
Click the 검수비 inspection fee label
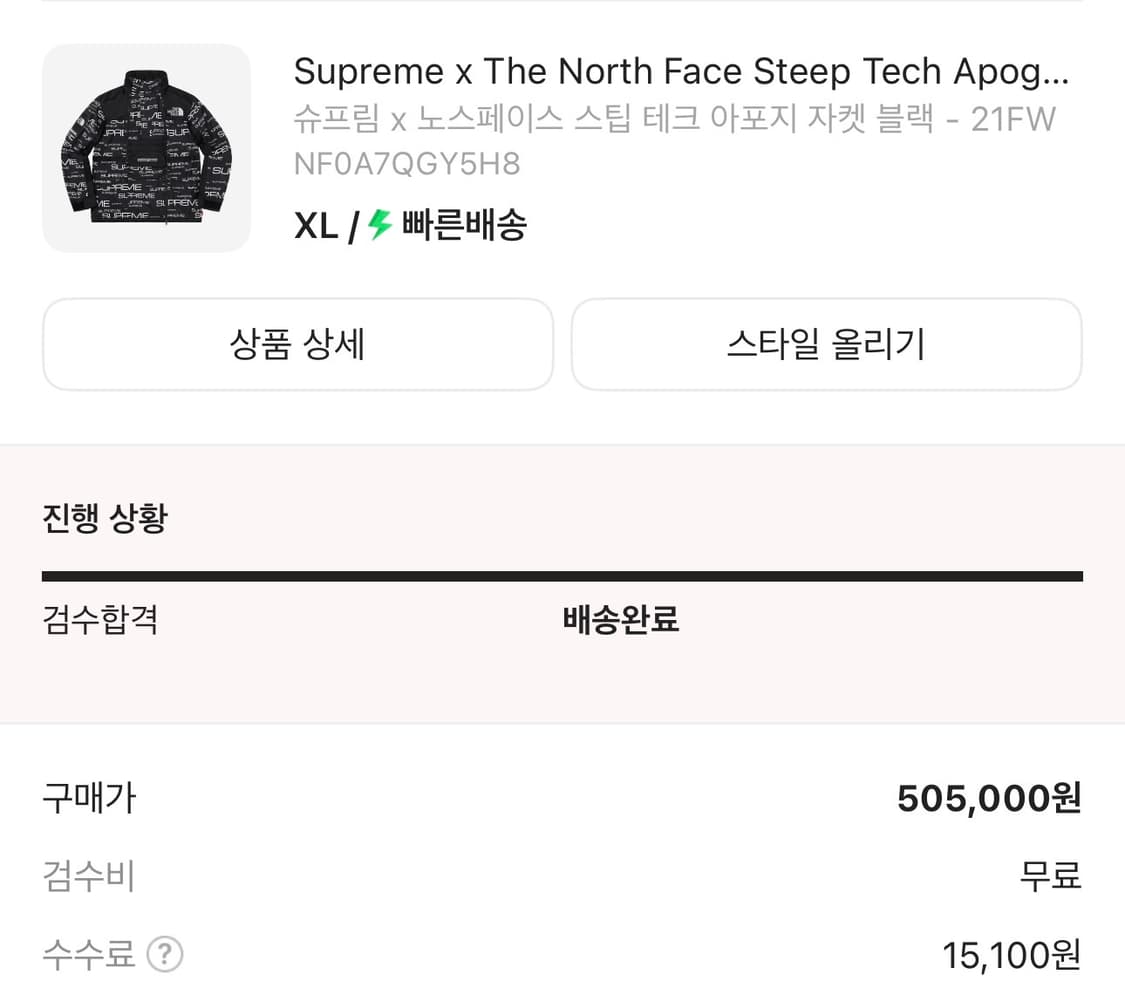pyautogui.click(x=88, y=876)
